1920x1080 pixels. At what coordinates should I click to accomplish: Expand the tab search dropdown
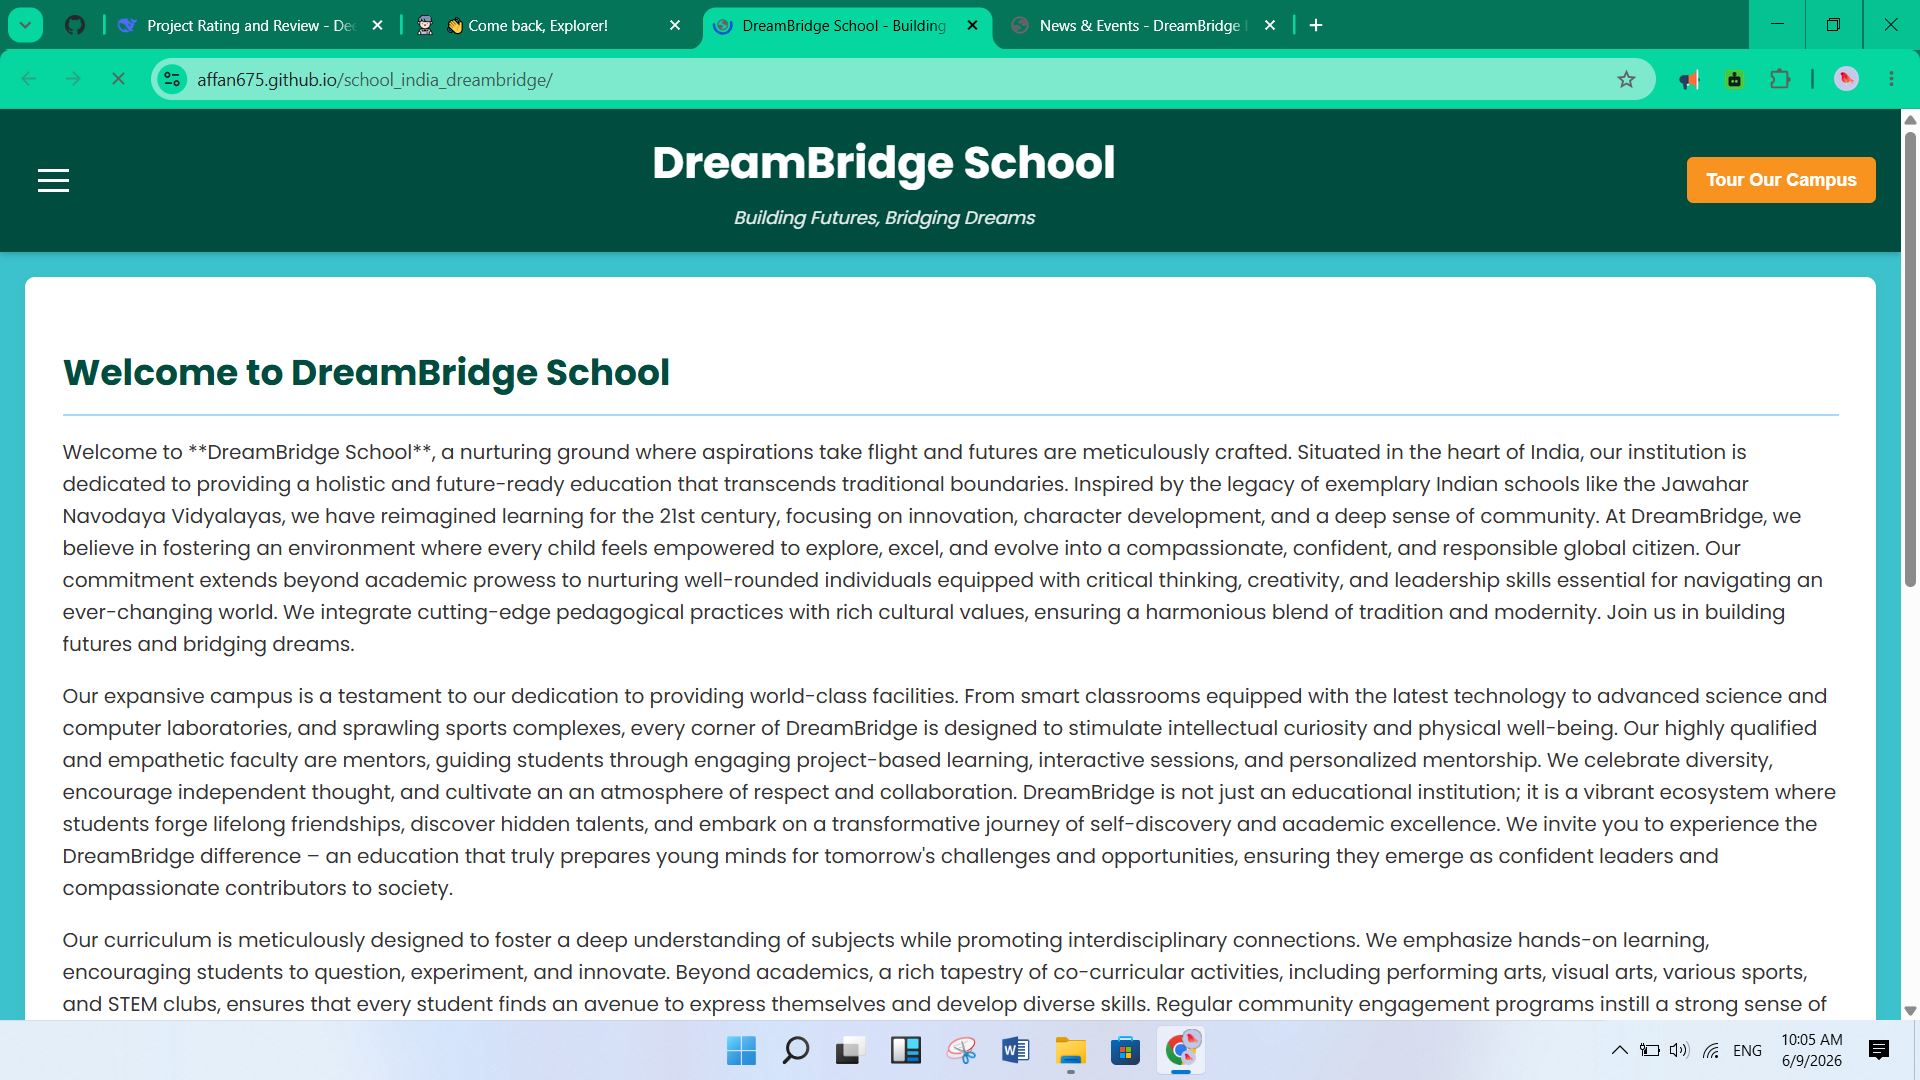pyautogui.click(x=25, y=25)
